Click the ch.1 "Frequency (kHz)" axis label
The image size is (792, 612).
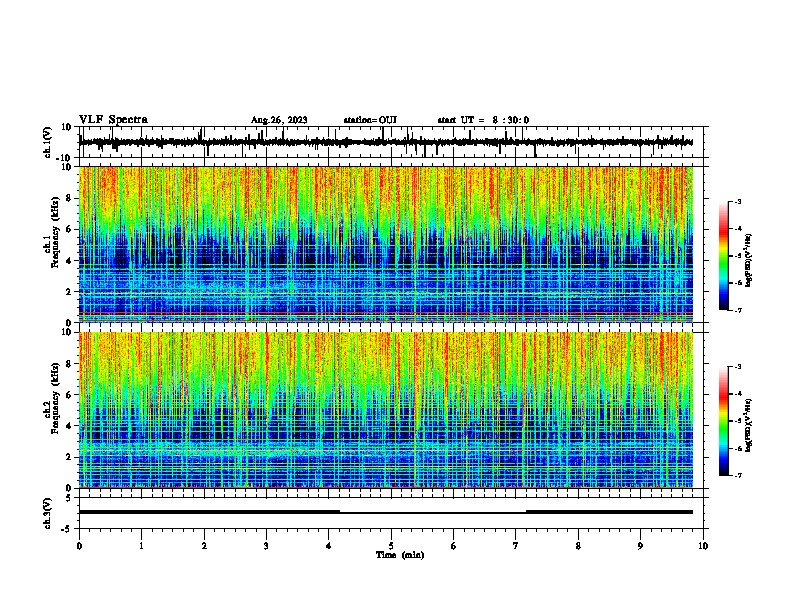(55, 233)
